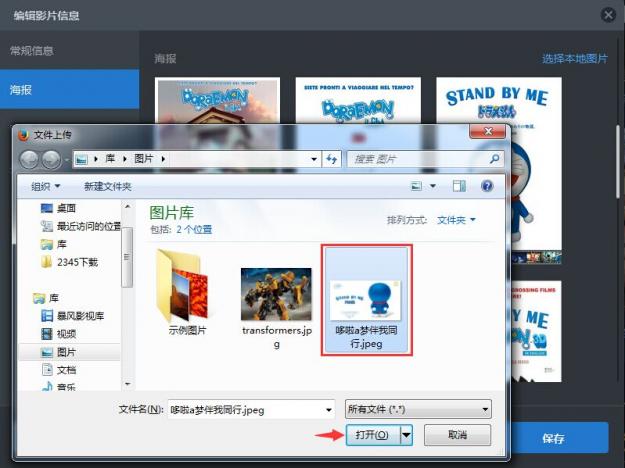Click the 搜索 图片 search field

coord(419,159)
